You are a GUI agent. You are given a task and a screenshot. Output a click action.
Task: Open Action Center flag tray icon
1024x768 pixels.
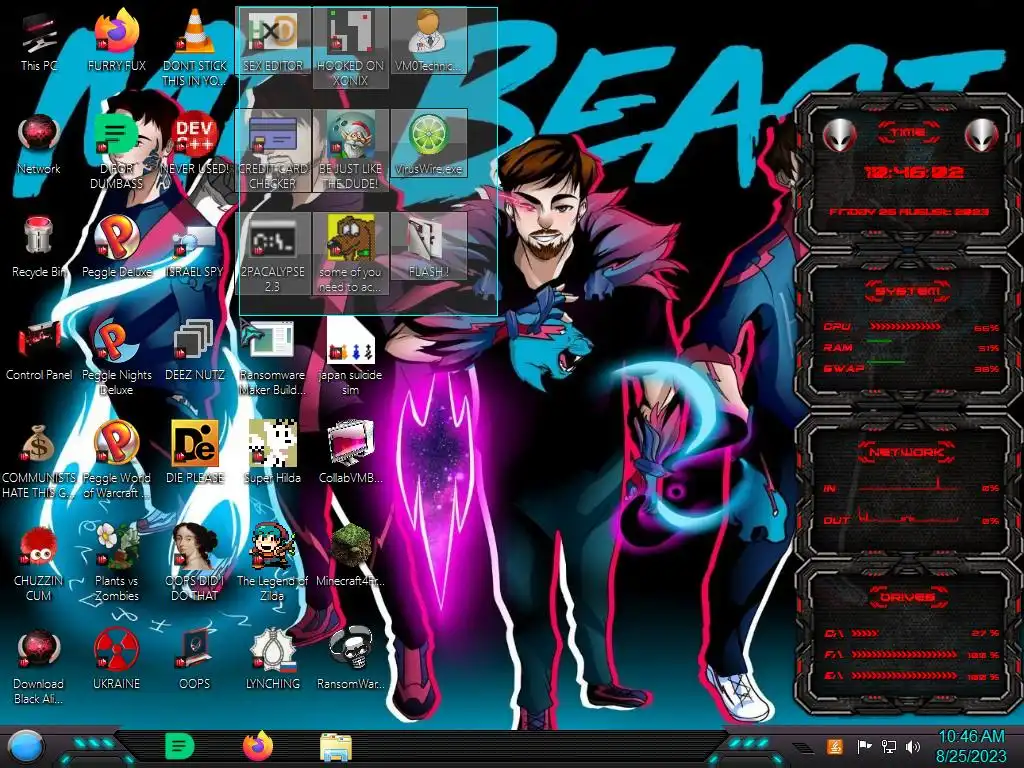pos(864,746)
